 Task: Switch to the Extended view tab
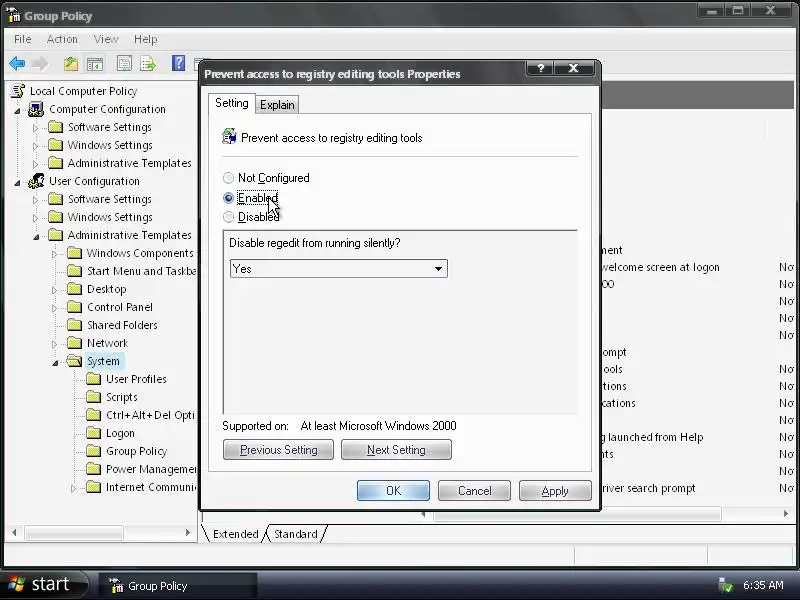tap(235, 534)
